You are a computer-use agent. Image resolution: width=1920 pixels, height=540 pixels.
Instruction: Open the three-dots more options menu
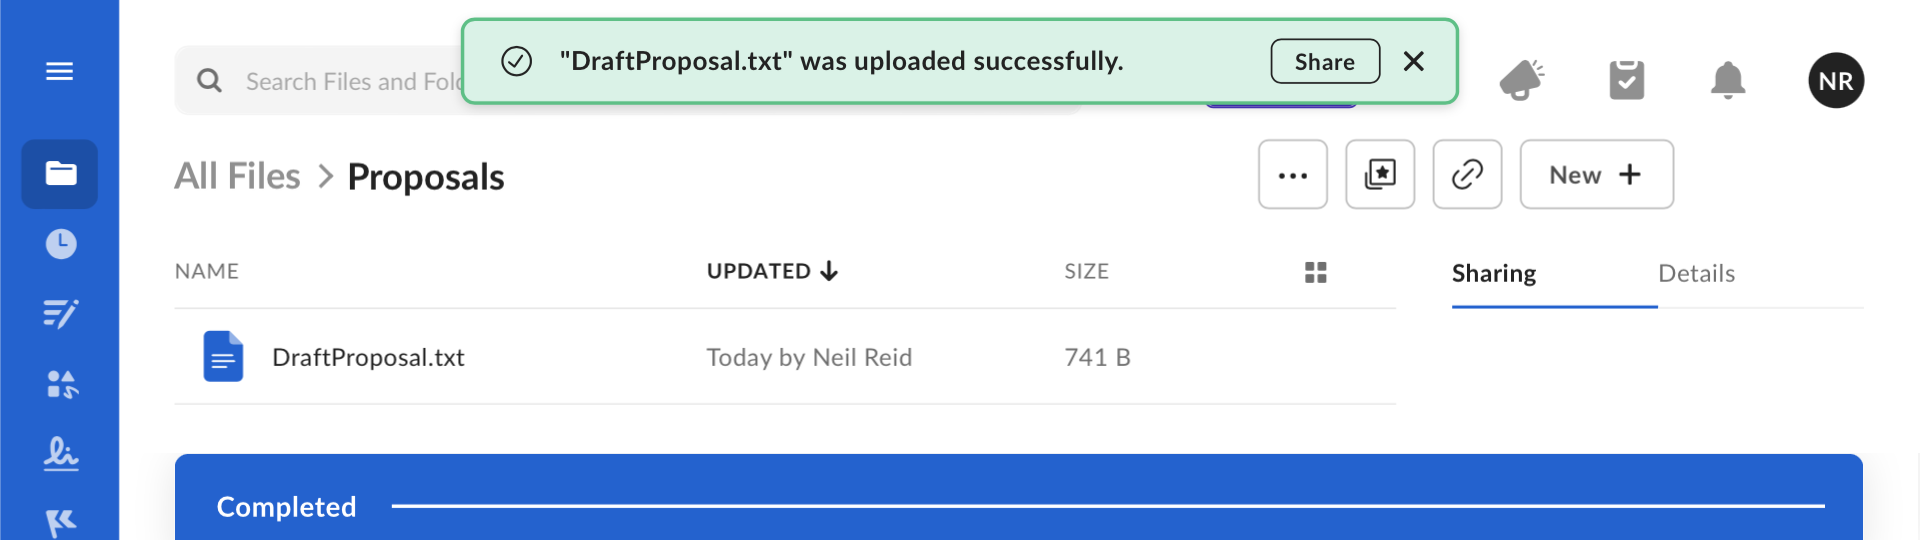click(1293, 175)
